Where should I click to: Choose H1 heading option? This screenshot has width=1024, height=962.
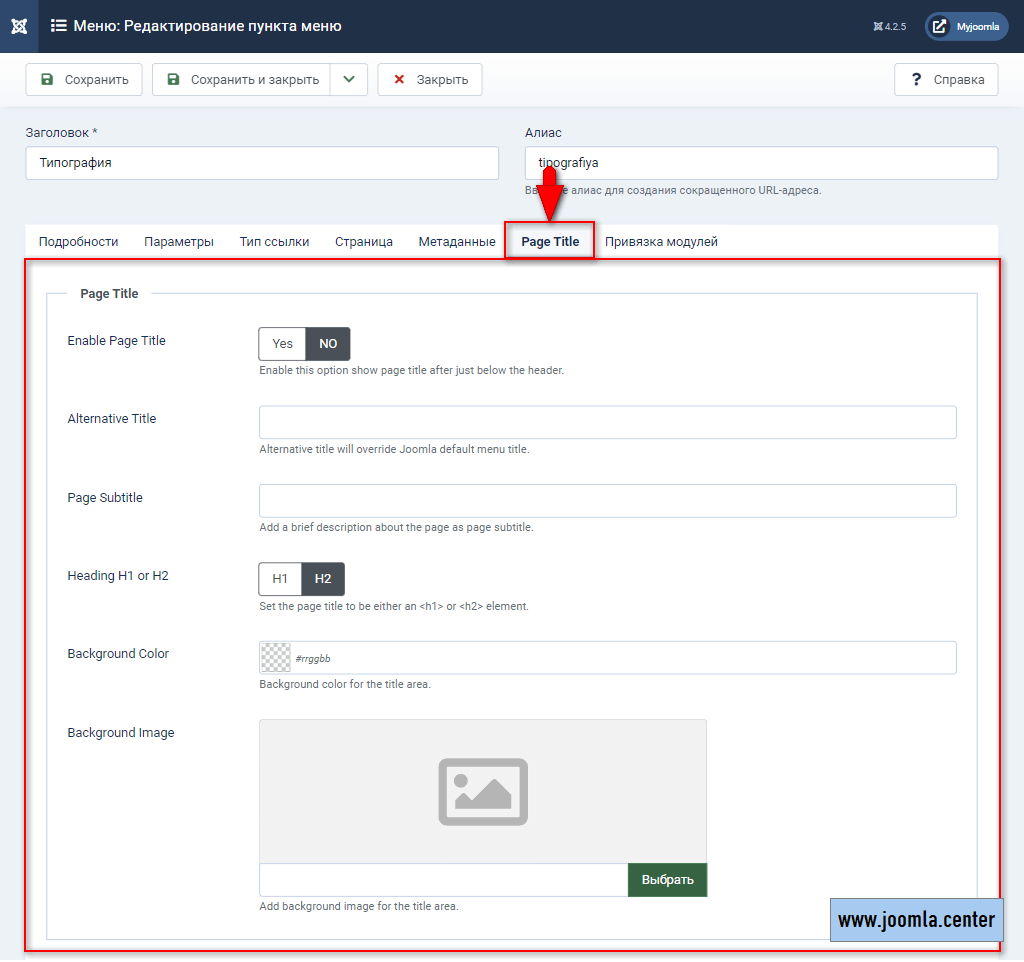[x=280, y=579]
